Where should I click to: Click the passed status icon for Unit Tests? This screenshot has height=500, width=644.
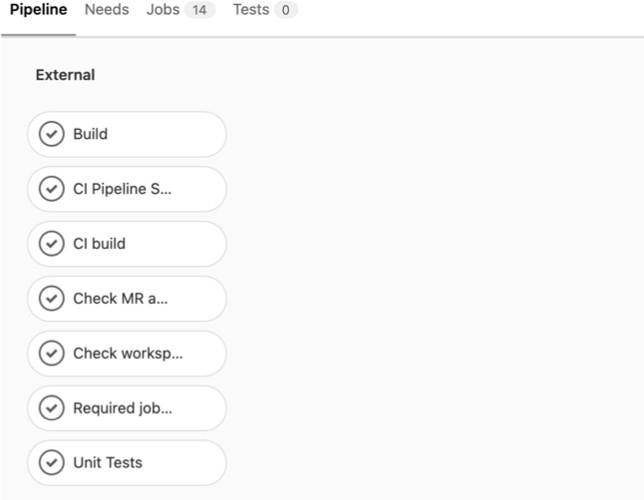pos(51,462)
